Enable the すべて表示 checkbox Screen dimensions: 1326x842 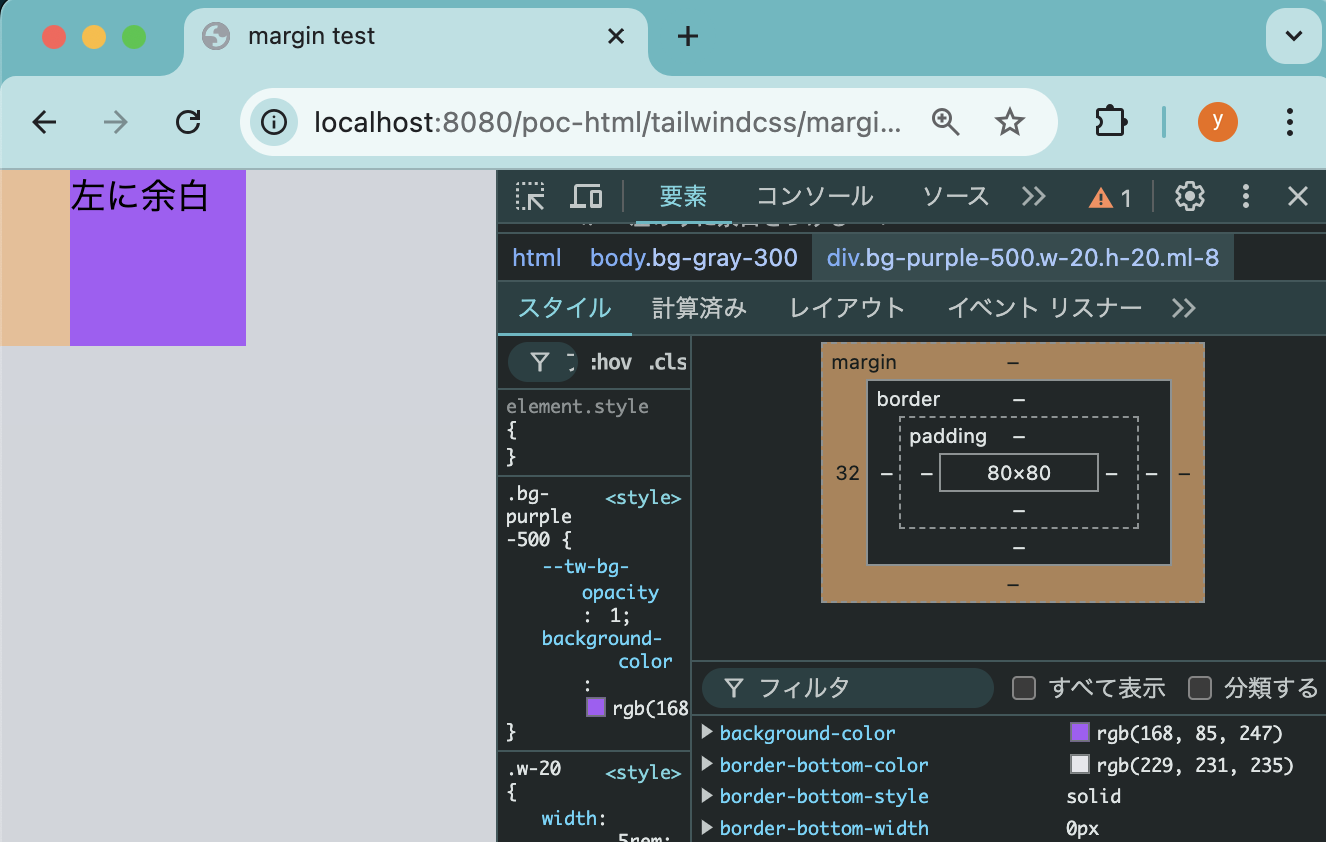click(1025, 688)
